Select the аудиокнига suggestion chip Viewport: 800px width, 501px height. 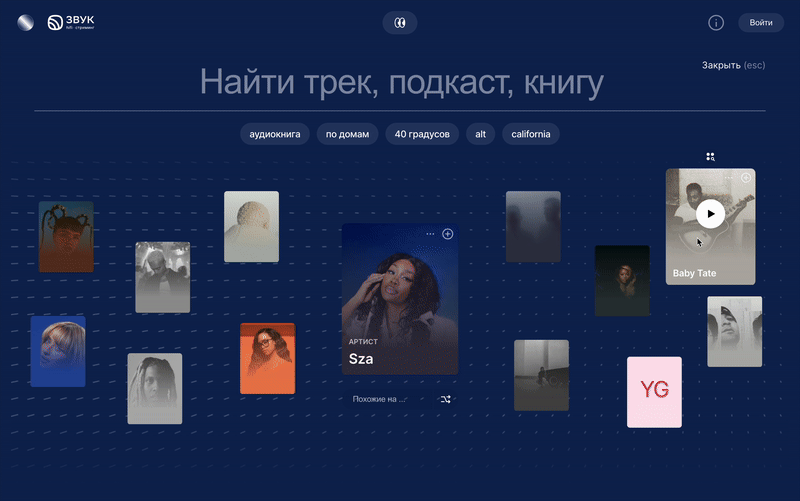tap(274, 134)
